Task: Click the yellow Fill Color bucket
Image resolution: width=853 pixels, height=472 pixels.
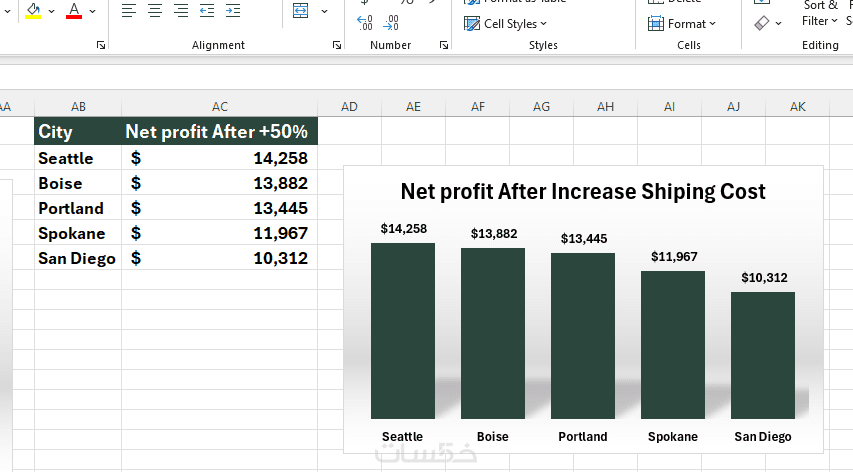Action: click(x=33, y=10)
